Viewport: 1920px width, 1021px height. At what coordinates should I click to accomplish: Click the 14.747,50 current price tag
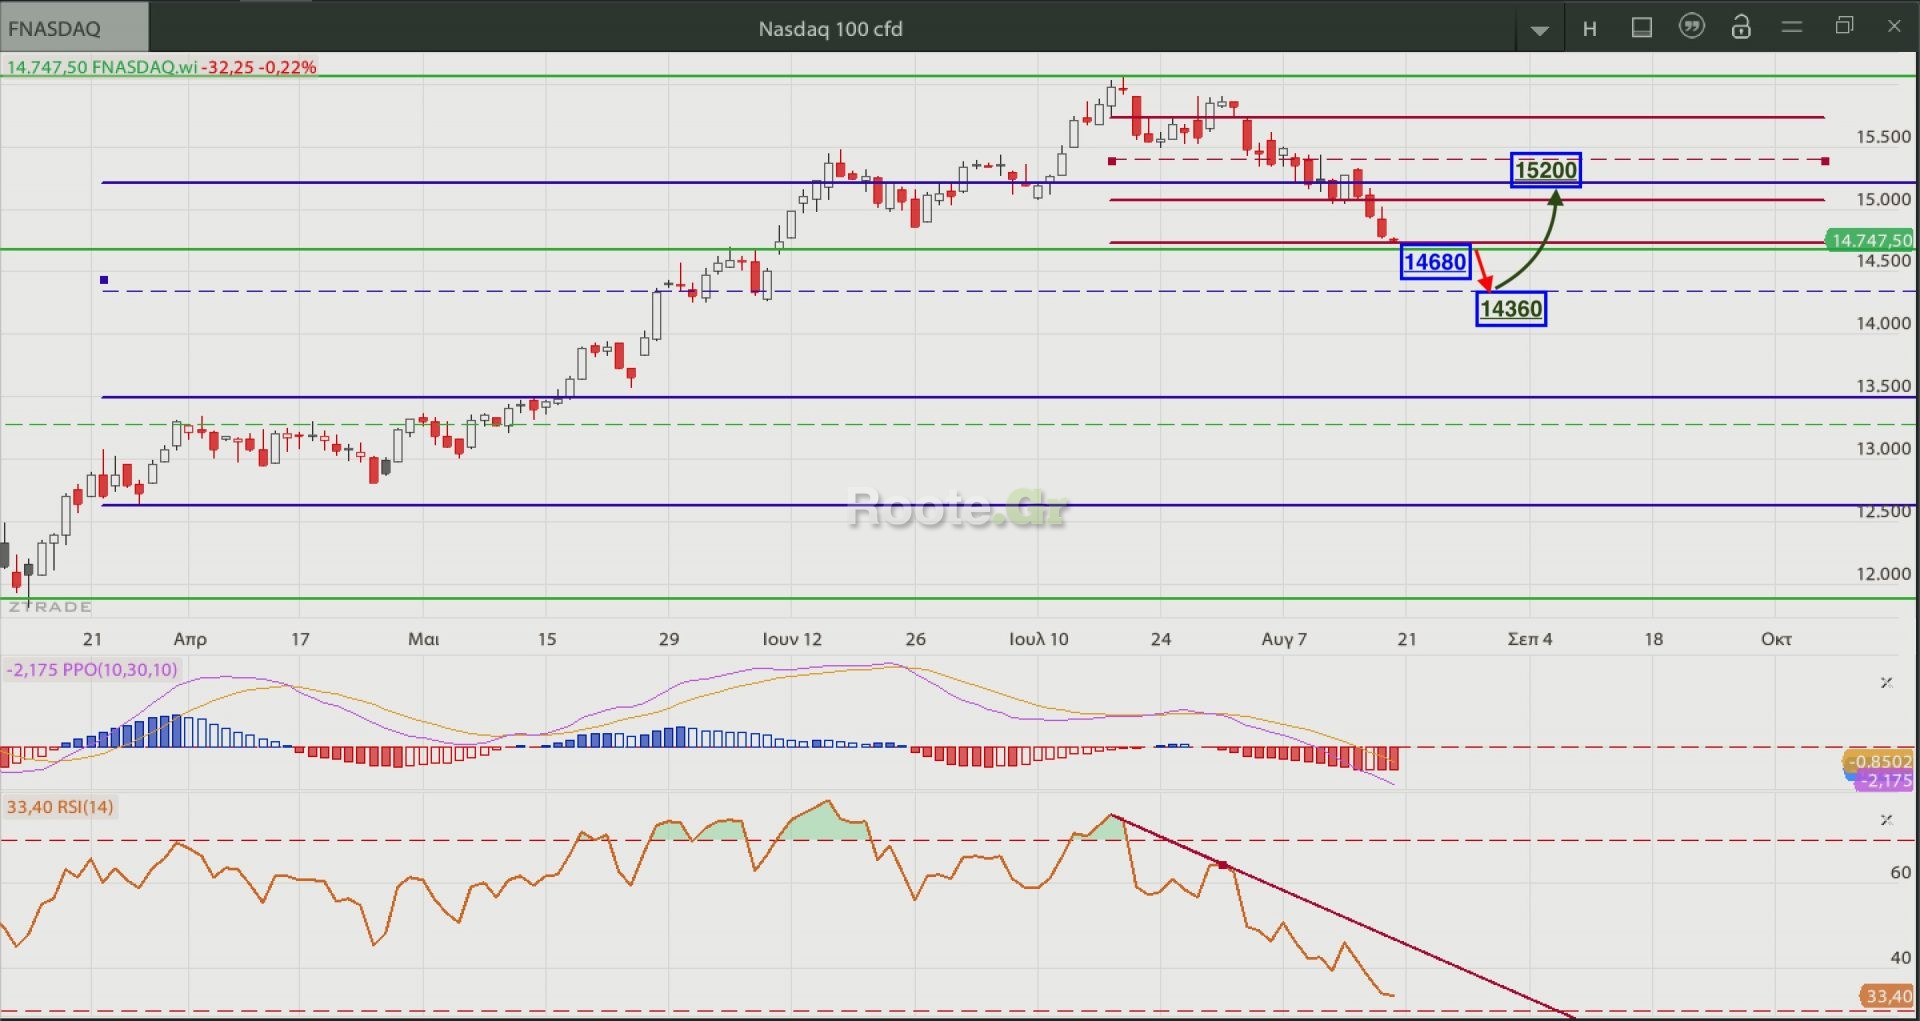point(1870,240)
